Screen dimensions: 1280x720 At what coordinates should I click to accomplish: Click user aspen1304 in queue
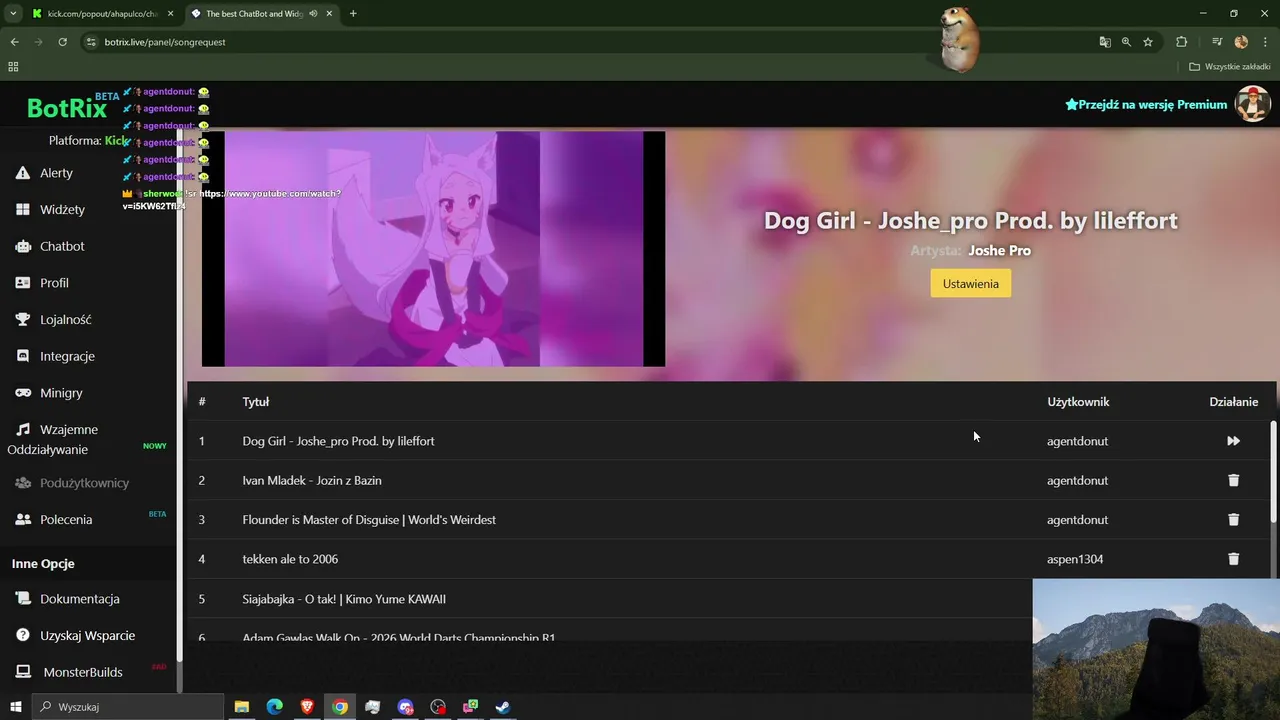click(1075, 559)
